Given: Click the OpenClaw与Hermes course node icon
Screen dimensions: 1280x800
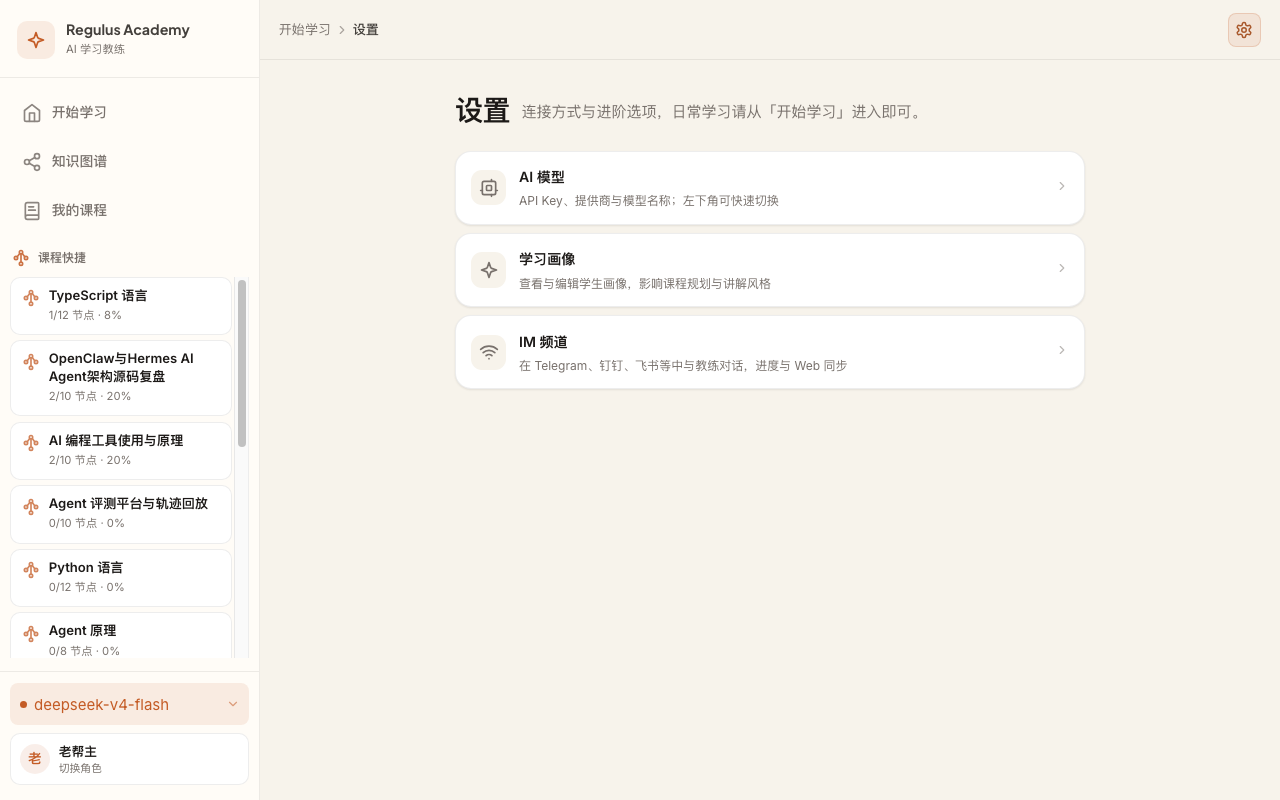Looking at the screenshot, I should pos(31,360).
